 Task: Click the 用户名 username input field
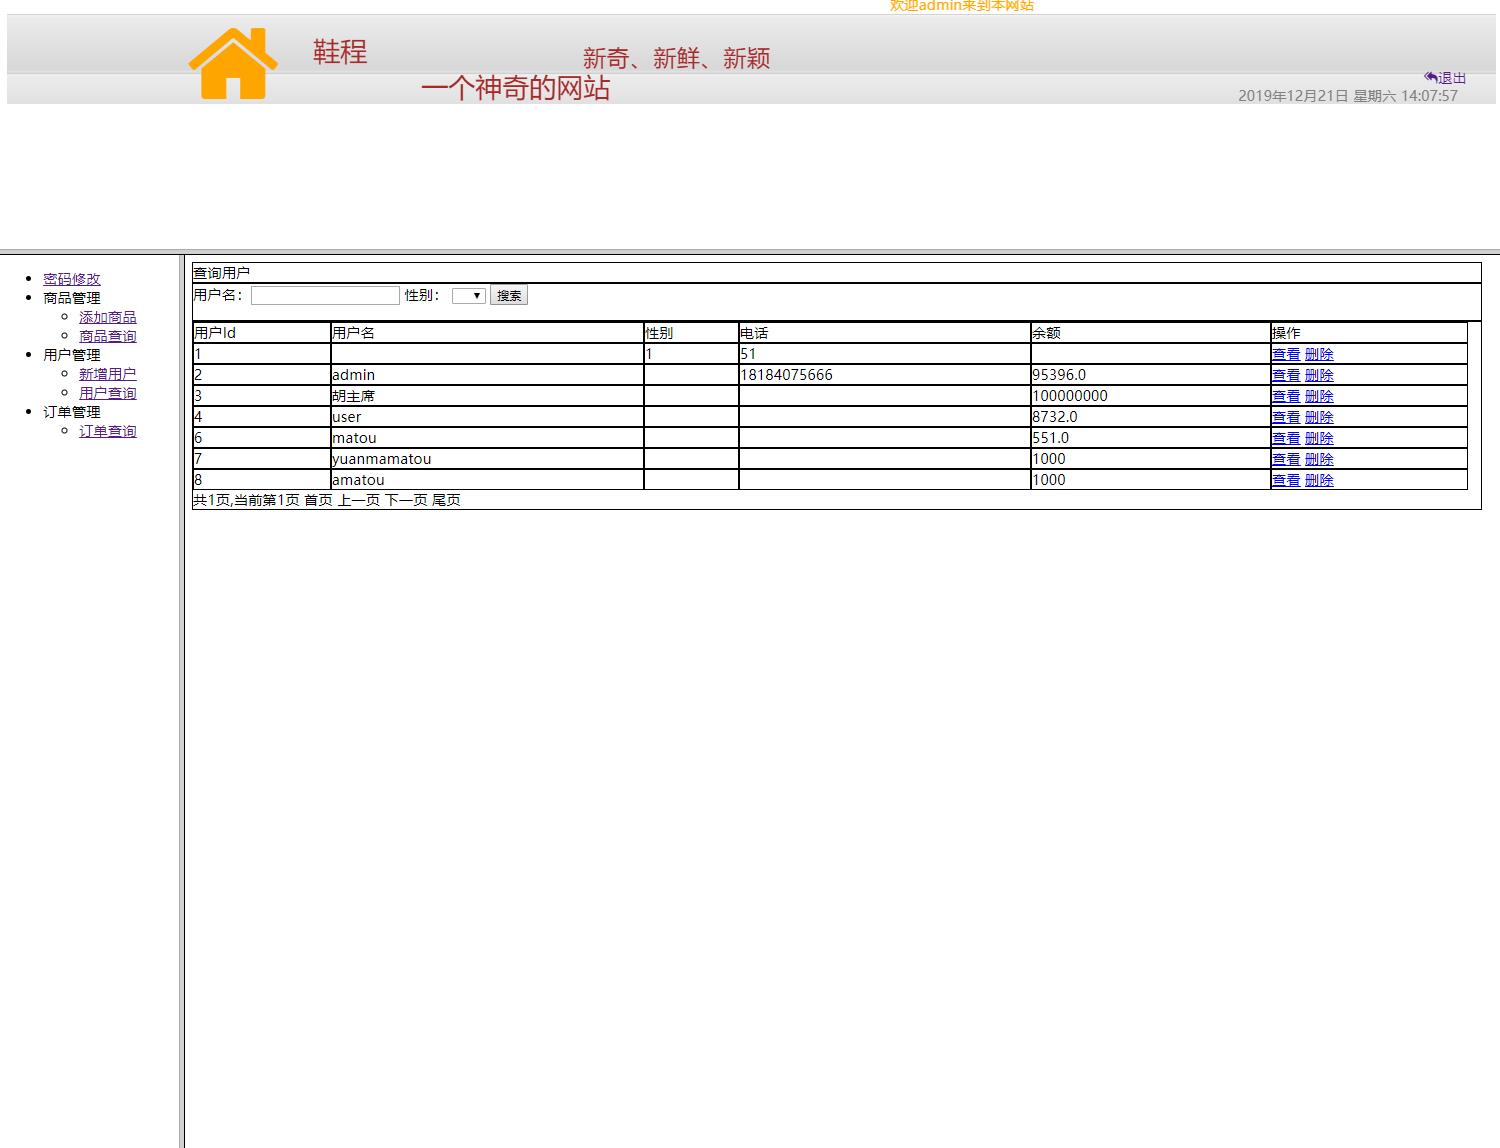[324, 294]
